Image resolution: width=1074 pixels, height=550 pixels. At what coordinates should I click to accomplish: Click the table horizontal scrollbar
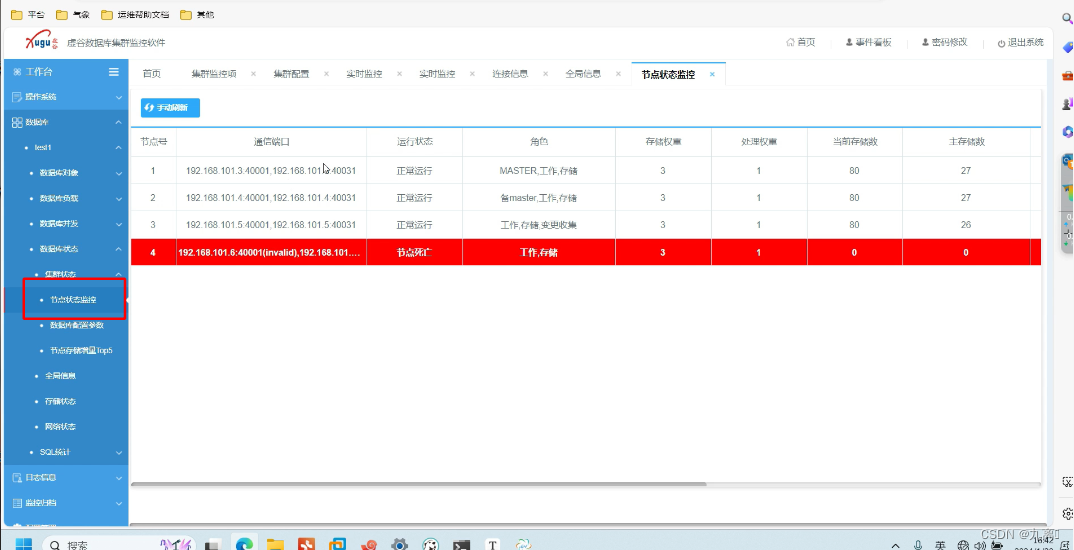pyautogui.click(x=419, y=484)
